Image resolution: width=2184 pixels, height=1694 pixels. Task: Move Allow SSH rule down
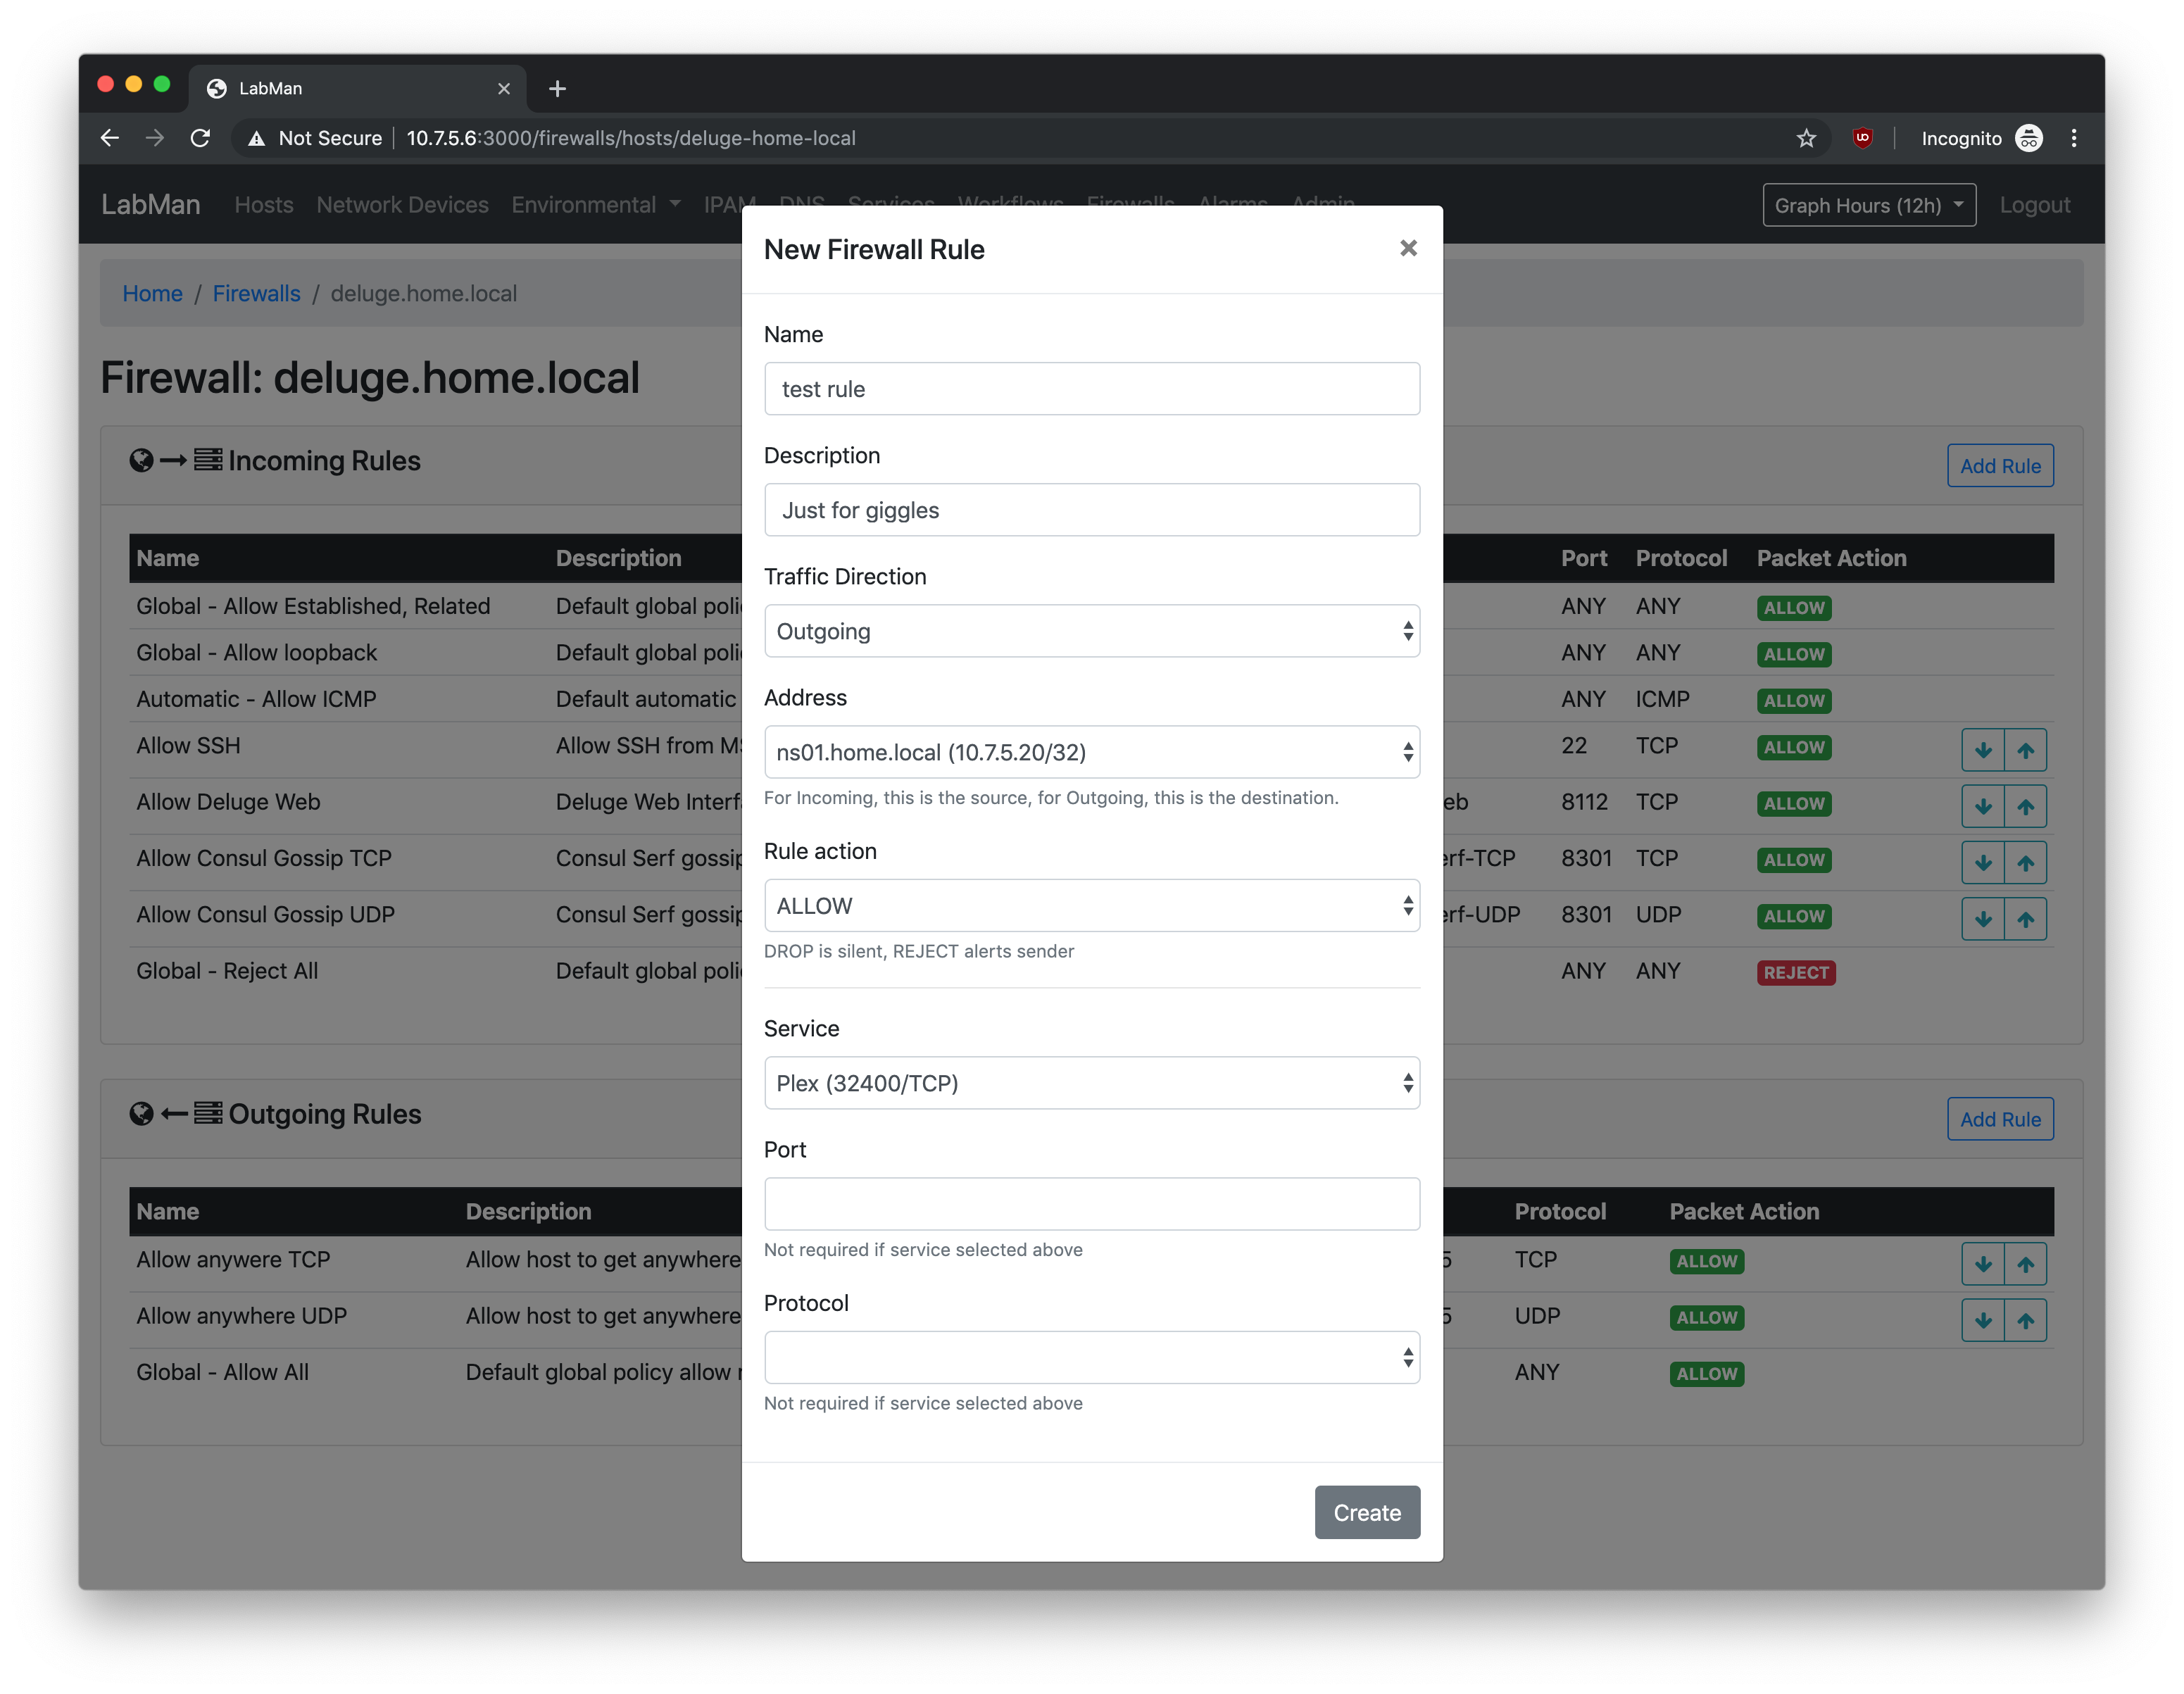tap(1983, 750)
